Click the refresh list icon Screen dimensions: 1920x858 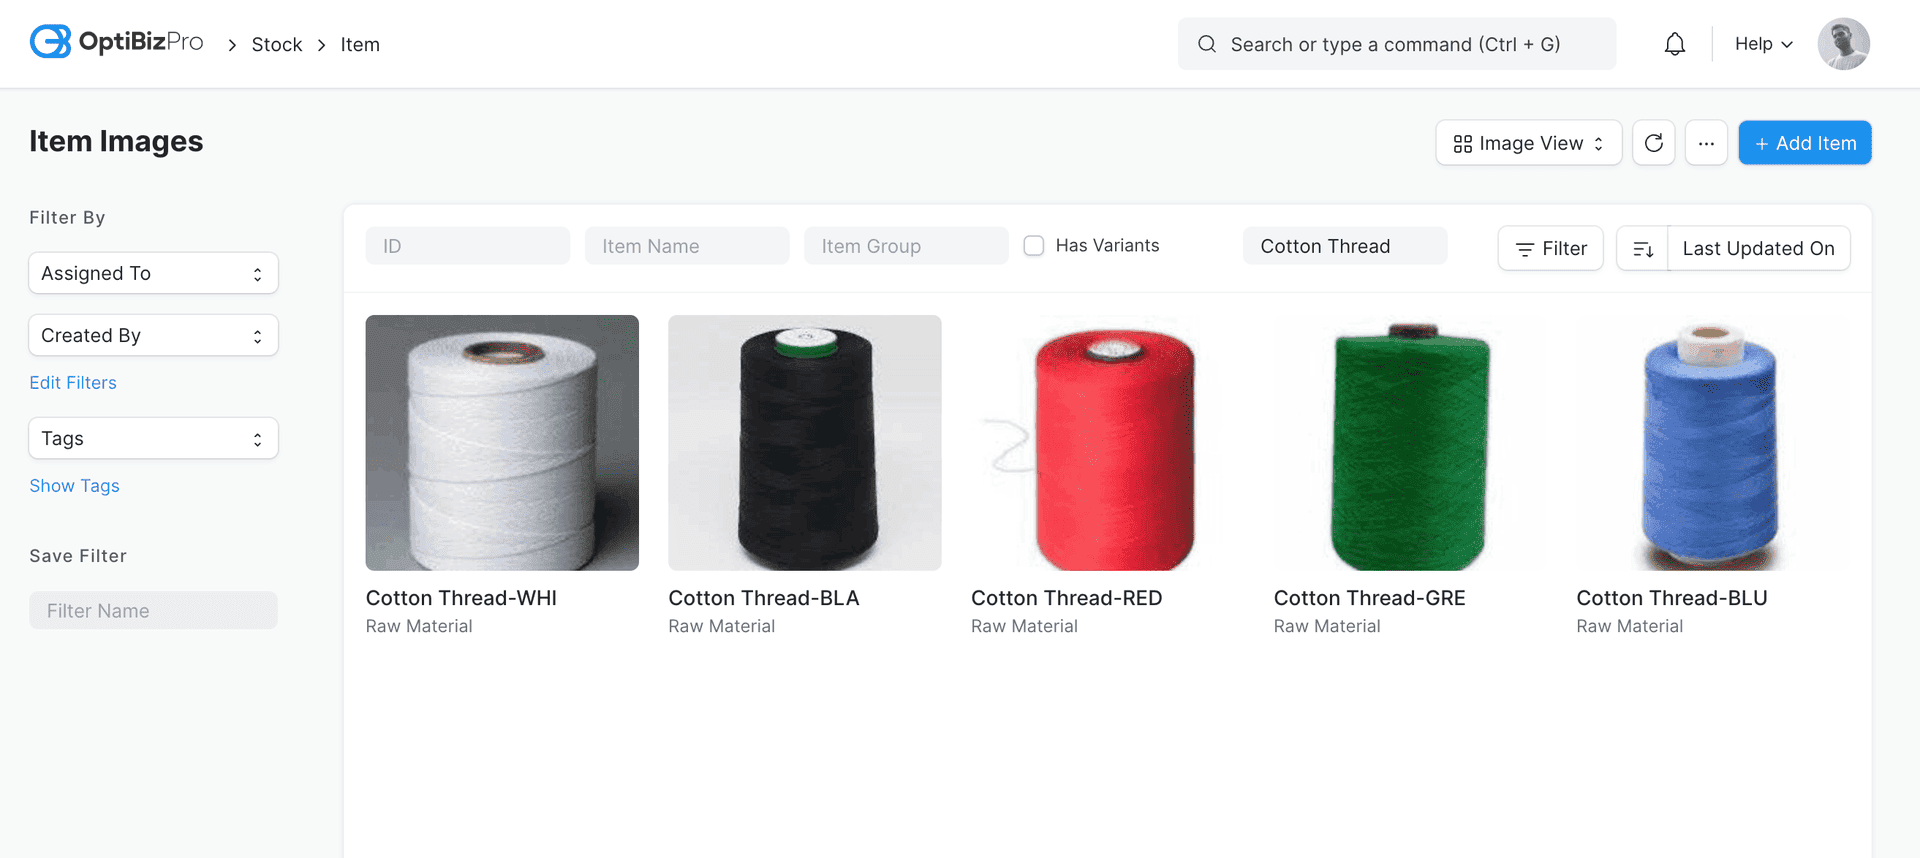[x=1653, y=143]
